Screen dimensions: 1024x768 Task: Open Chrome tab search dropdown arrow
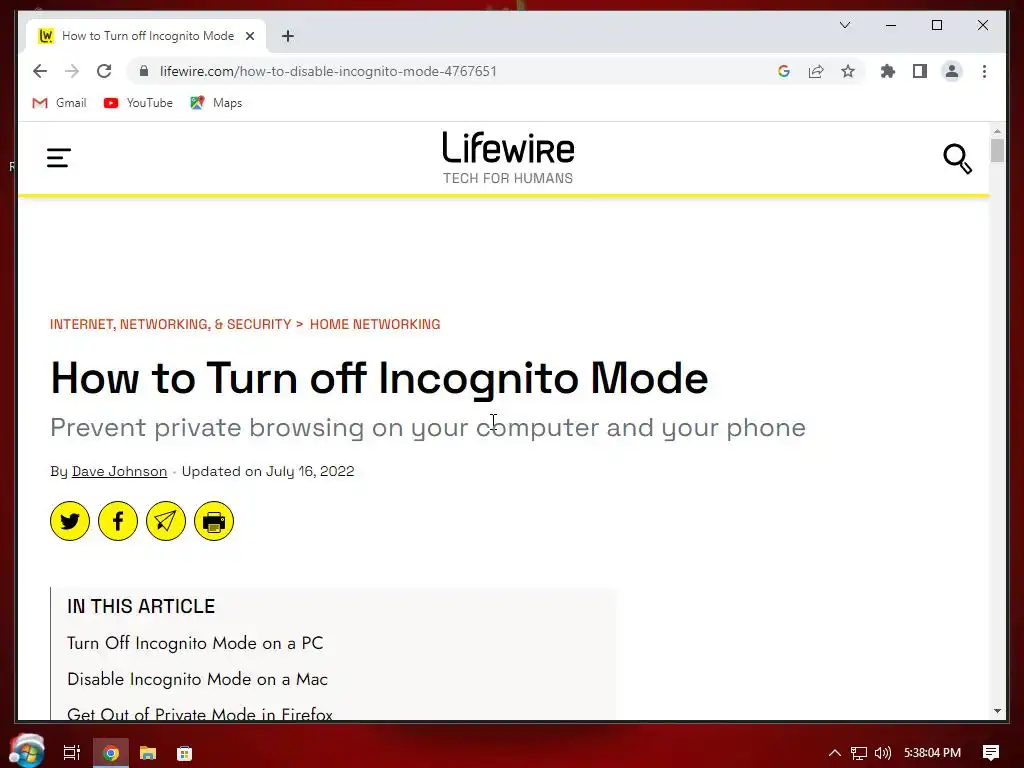[x=844, y=25]
